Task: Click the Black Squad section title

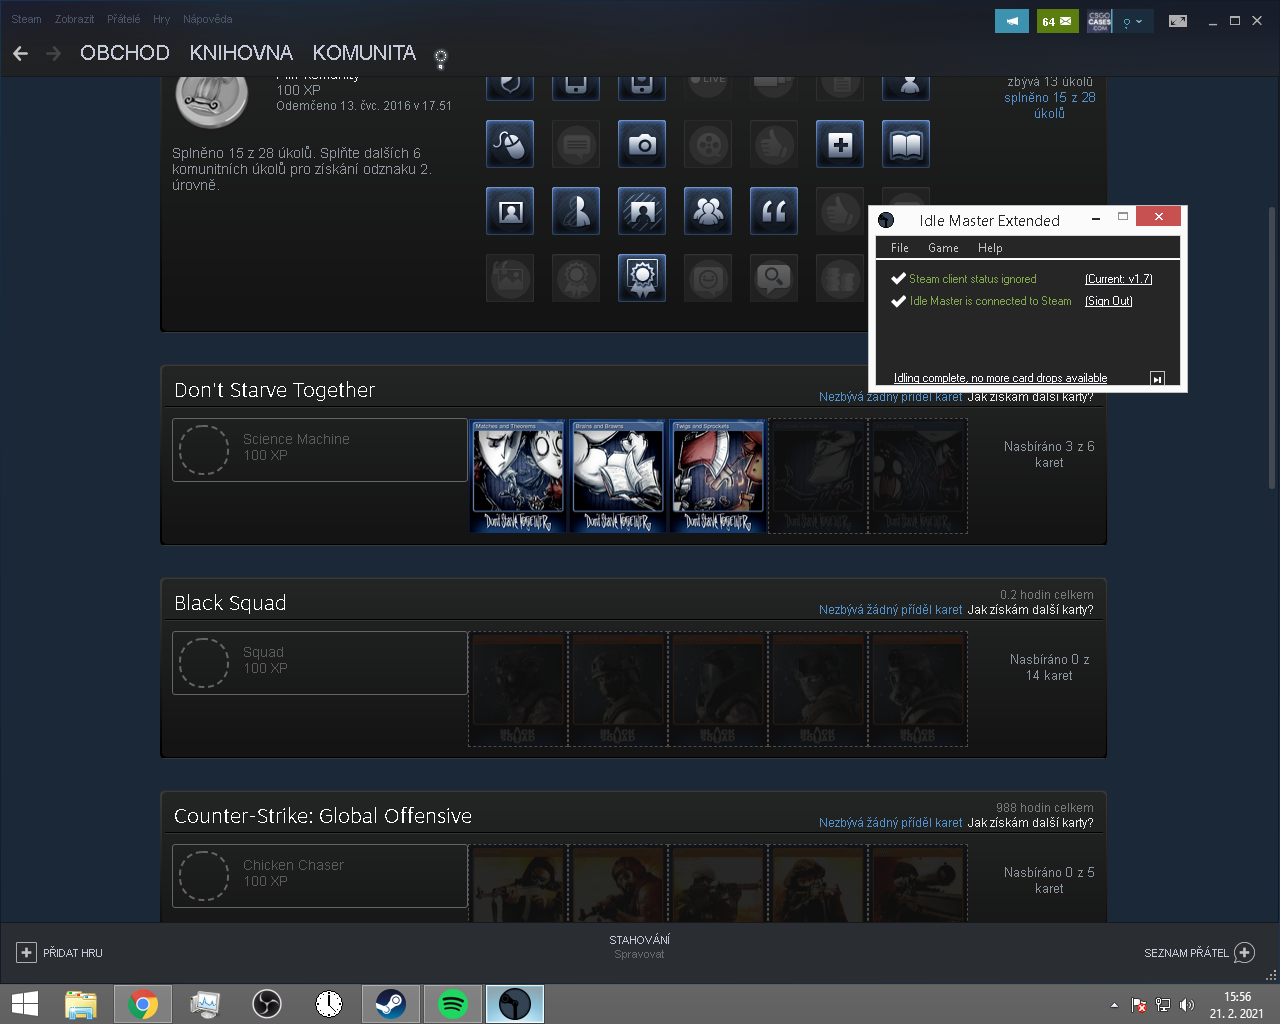Action: click(230, 603)
